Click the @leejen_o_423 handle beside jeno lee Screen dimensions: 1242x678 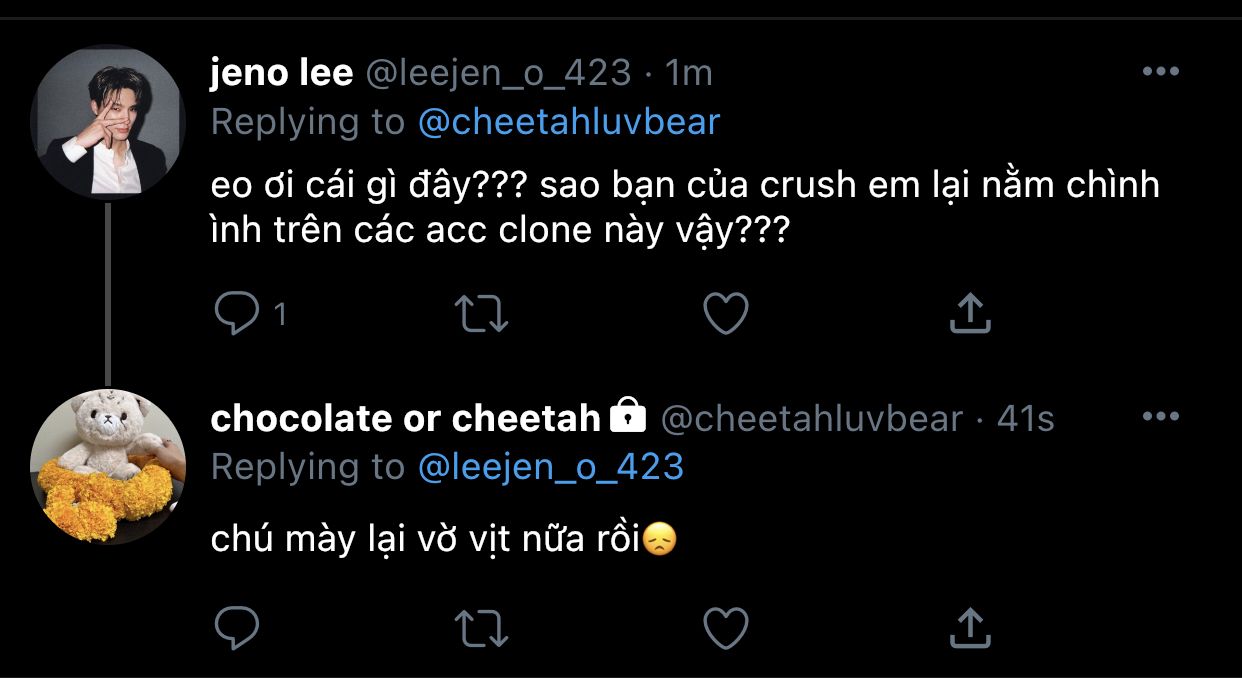496,72
